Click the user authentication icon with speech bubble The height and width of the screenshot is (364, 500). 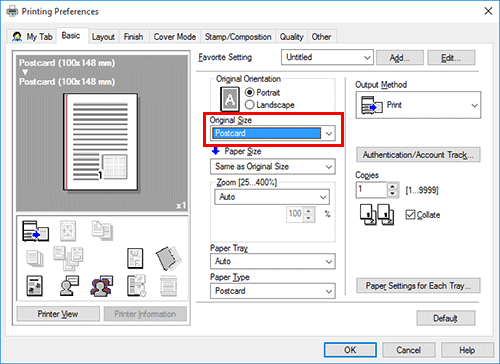pyautogui.click(x=69, y=286)
